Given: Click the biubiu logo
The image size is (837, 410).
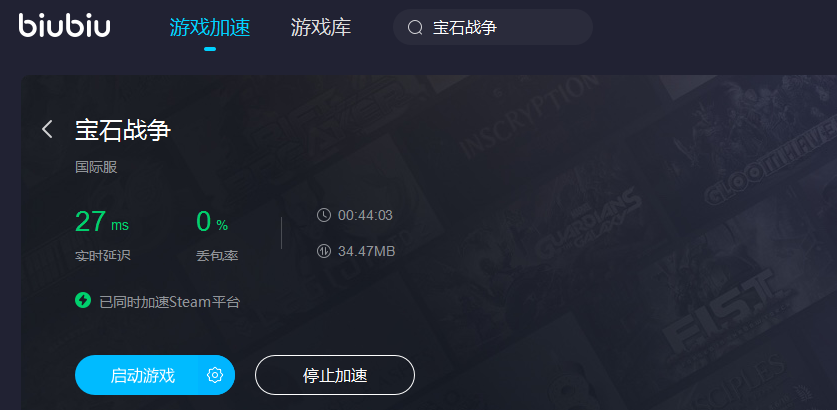Looking at the screenshot, I should (64, 26).
